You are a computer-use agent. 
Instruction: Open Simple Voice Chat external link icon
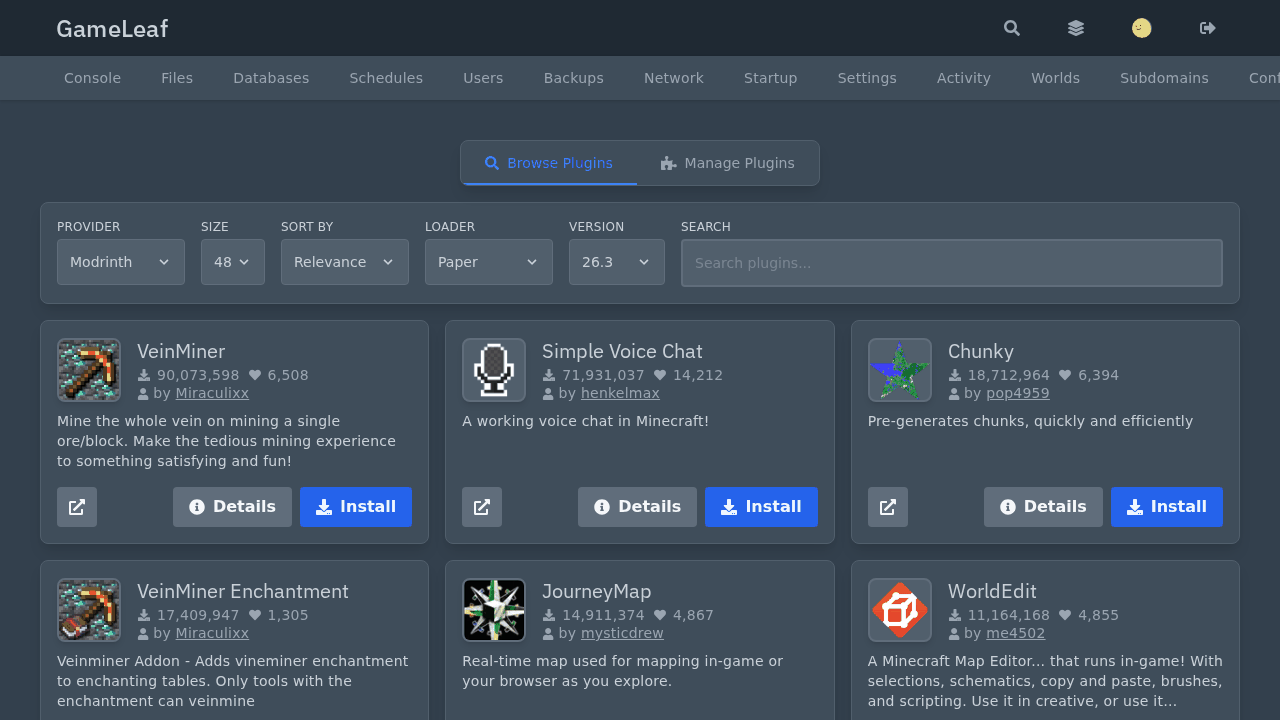[482, 507]
